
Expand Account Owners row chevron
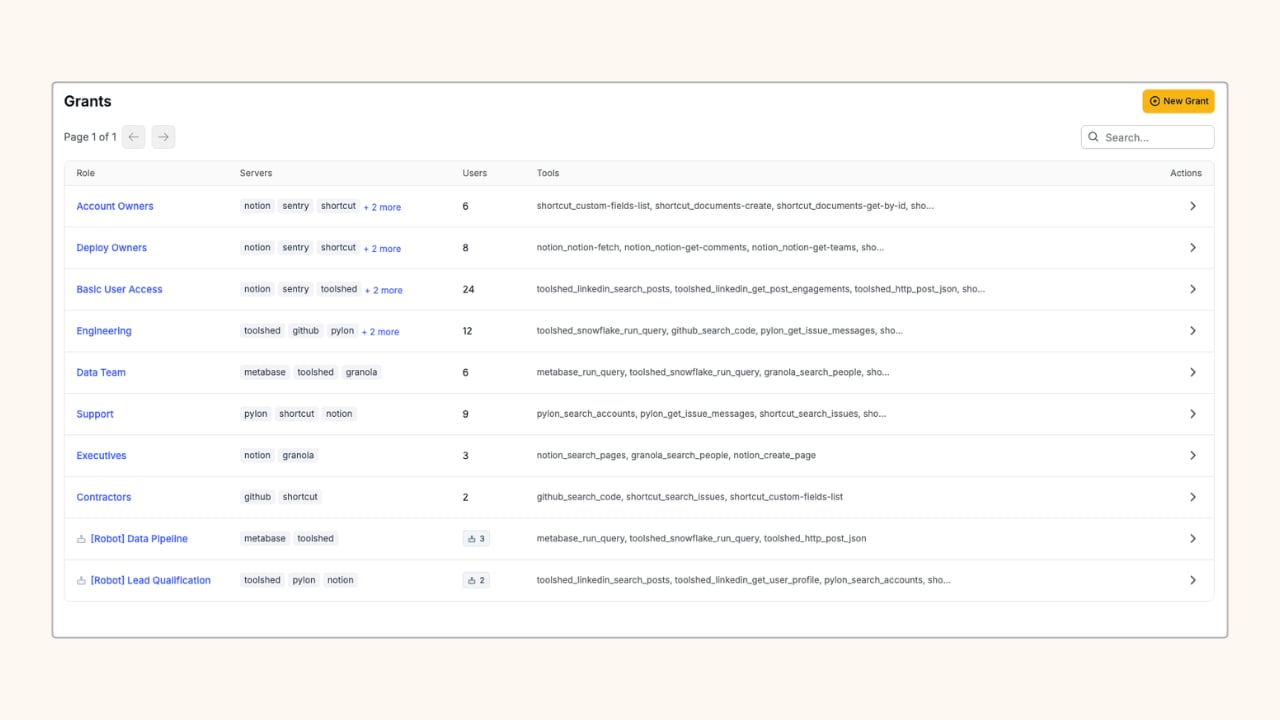1192,206
